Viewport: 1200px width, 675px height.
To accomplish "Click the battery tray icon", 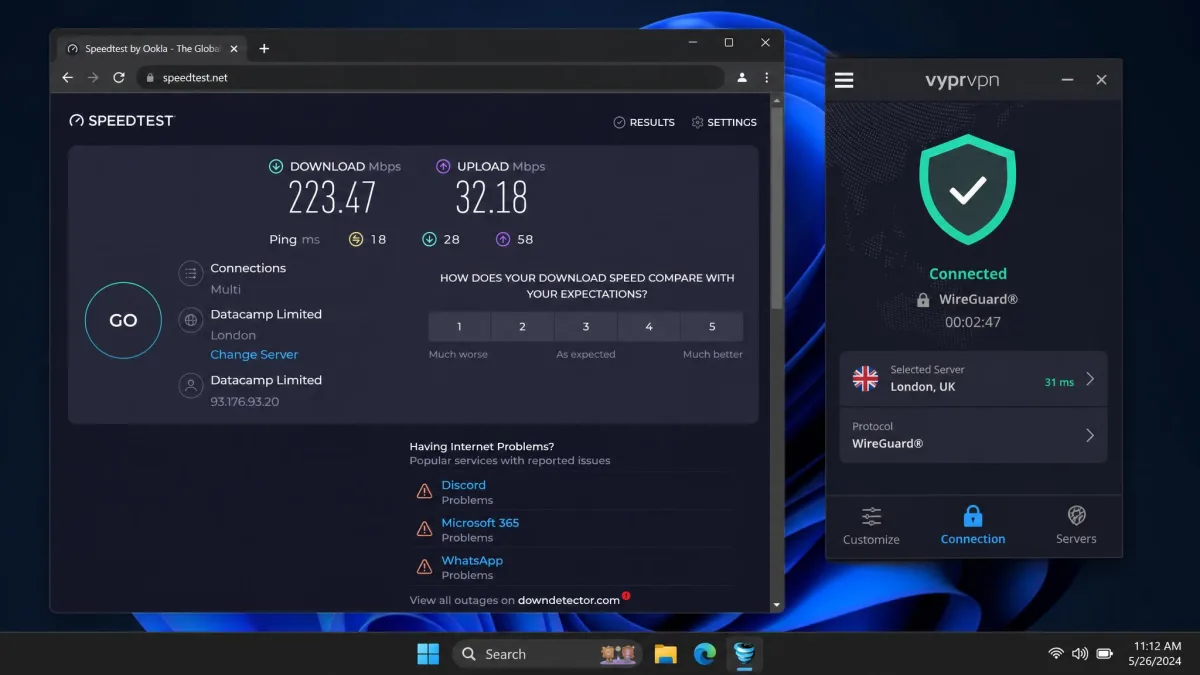I will 1105,654.
